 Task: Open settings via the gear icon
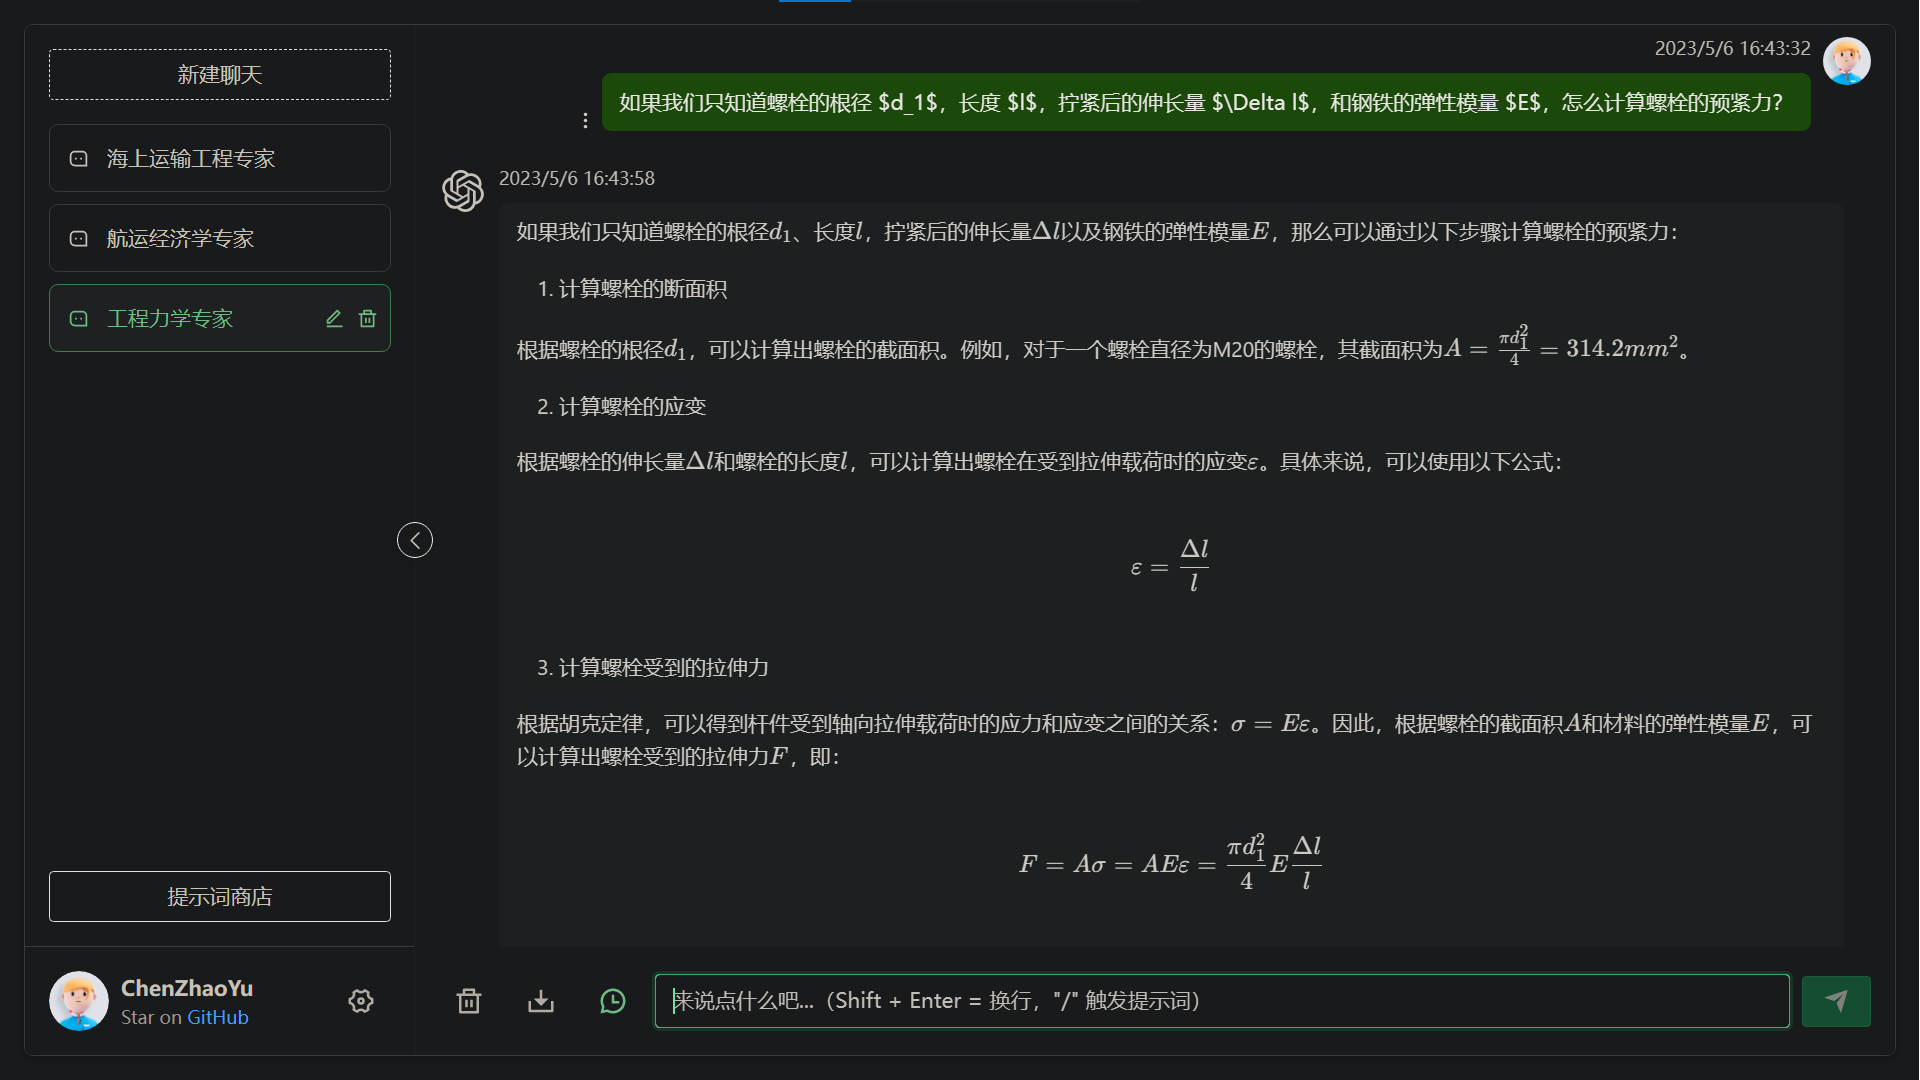(x=361, y=1001)
